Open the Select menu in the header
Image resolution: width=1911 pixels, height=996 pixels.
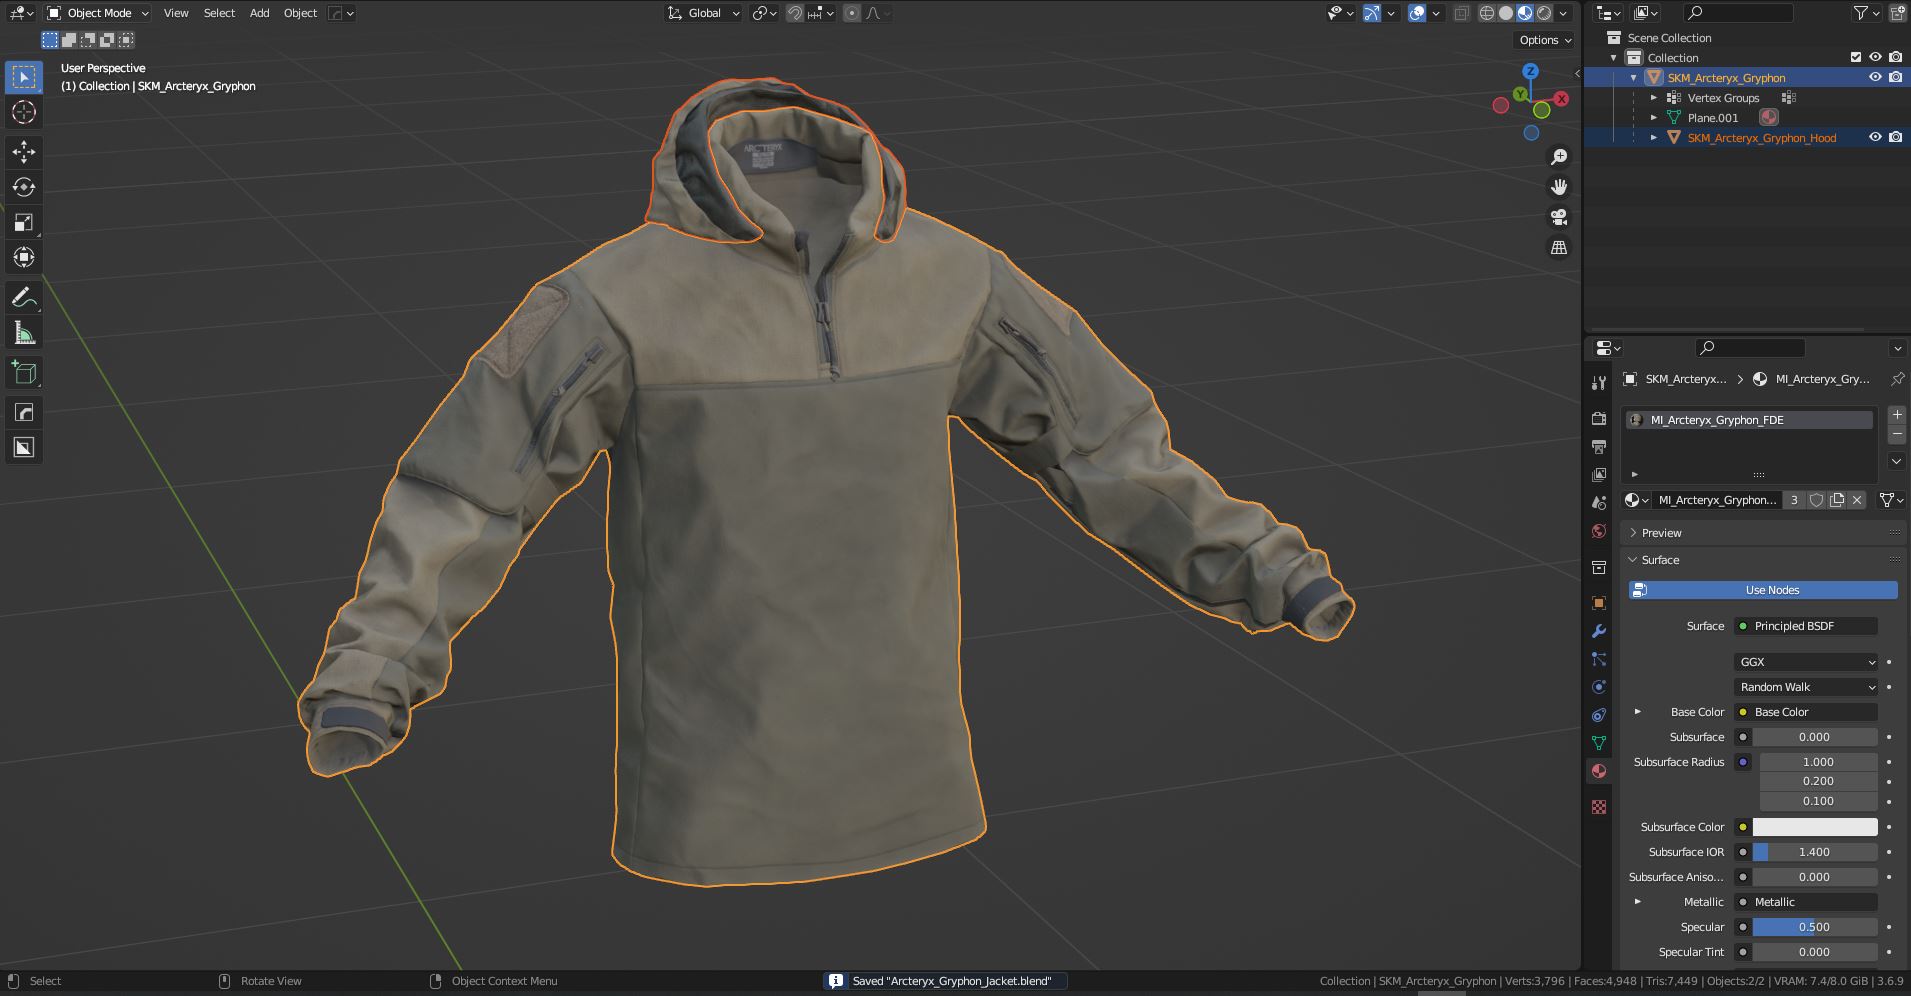[x=219, y=13]
